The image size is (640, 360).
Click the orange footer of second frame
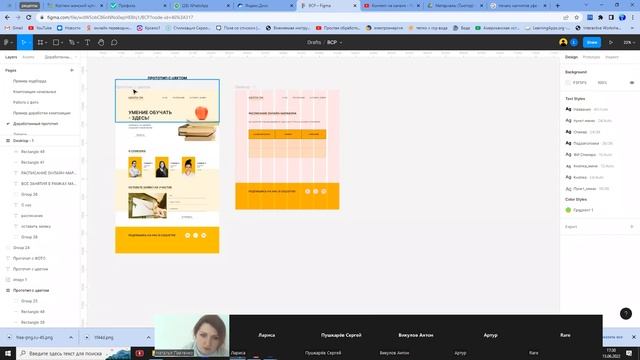287,196
